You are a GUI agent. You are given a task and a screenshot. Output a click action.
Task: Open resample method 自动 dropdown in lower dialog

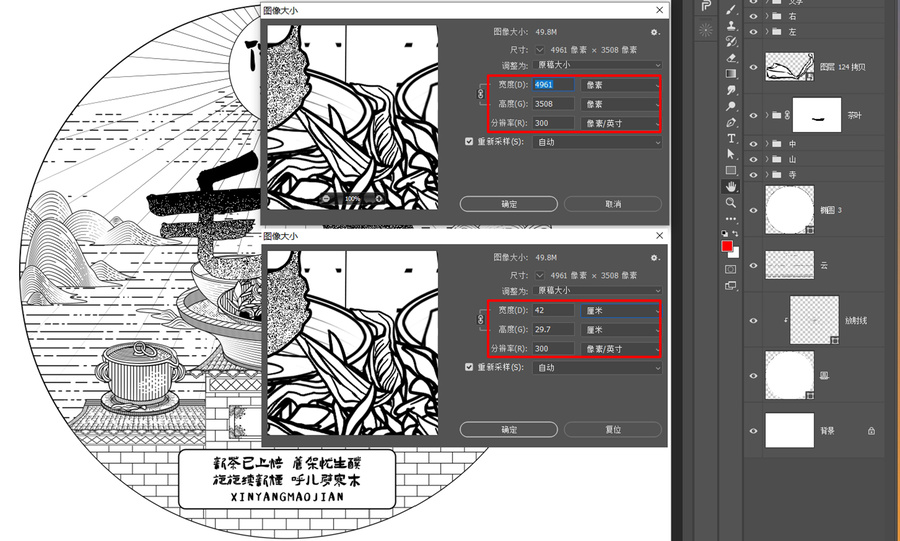597,367
